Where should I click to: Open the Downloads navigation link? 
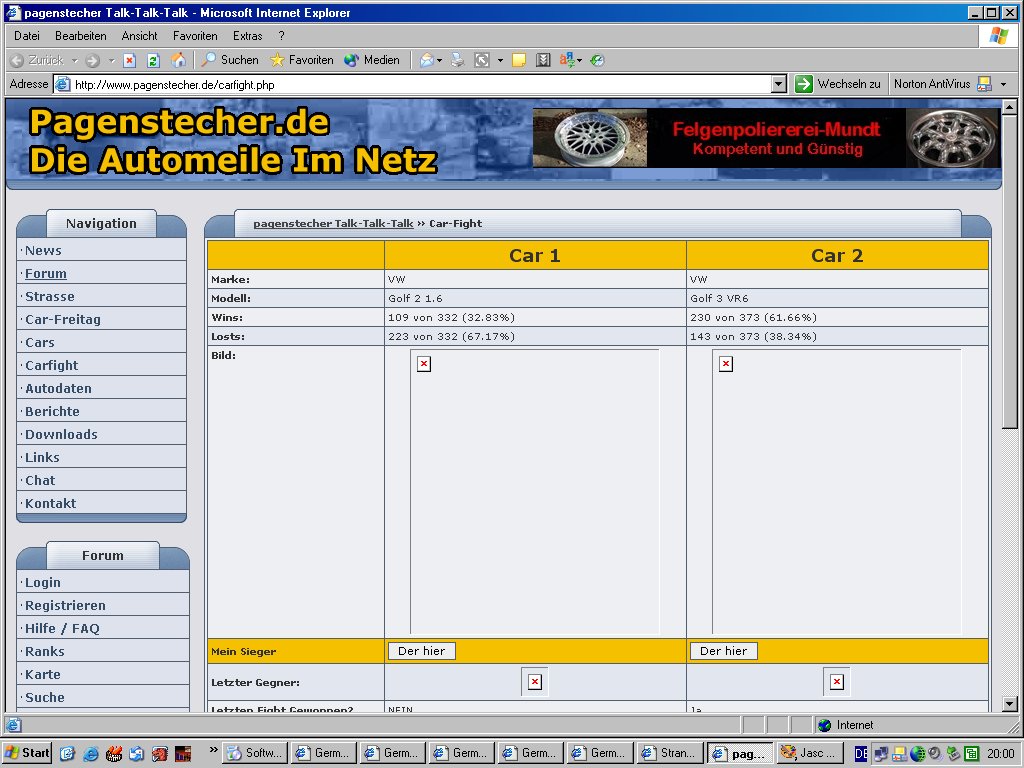pyautogui.click(x=61, y=434)
